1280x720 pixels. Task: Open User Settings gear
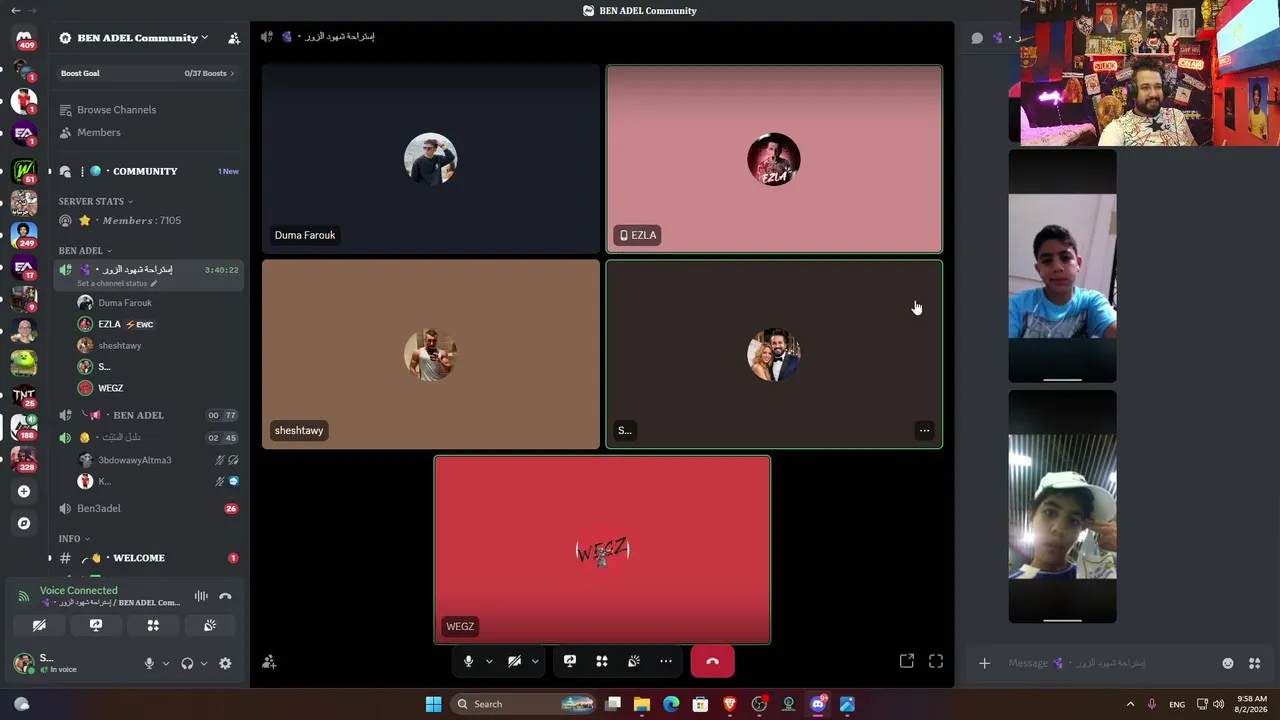[225, 663]
